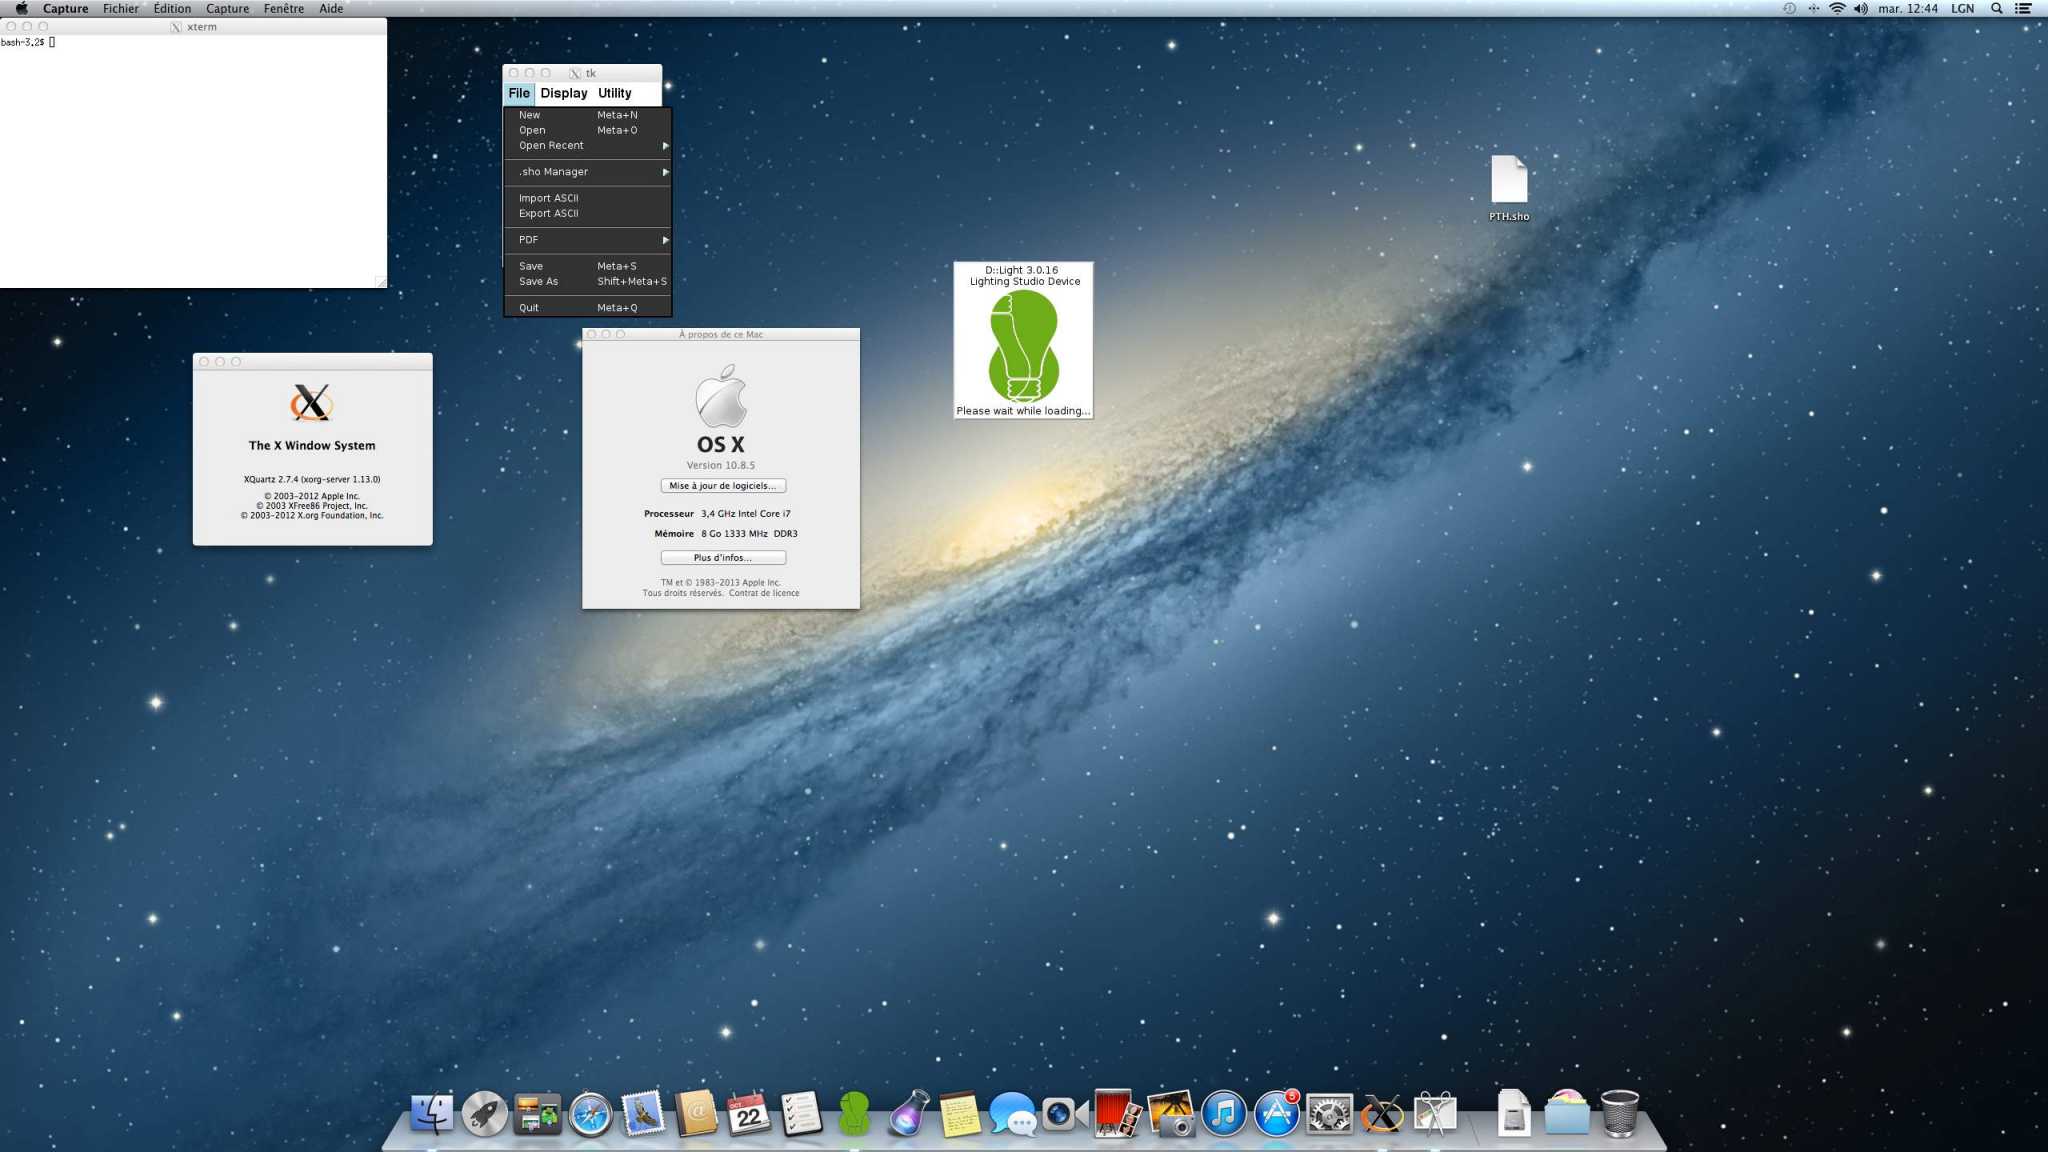
Task: Open the Trash in the dock
Action: (1619, 1114)
